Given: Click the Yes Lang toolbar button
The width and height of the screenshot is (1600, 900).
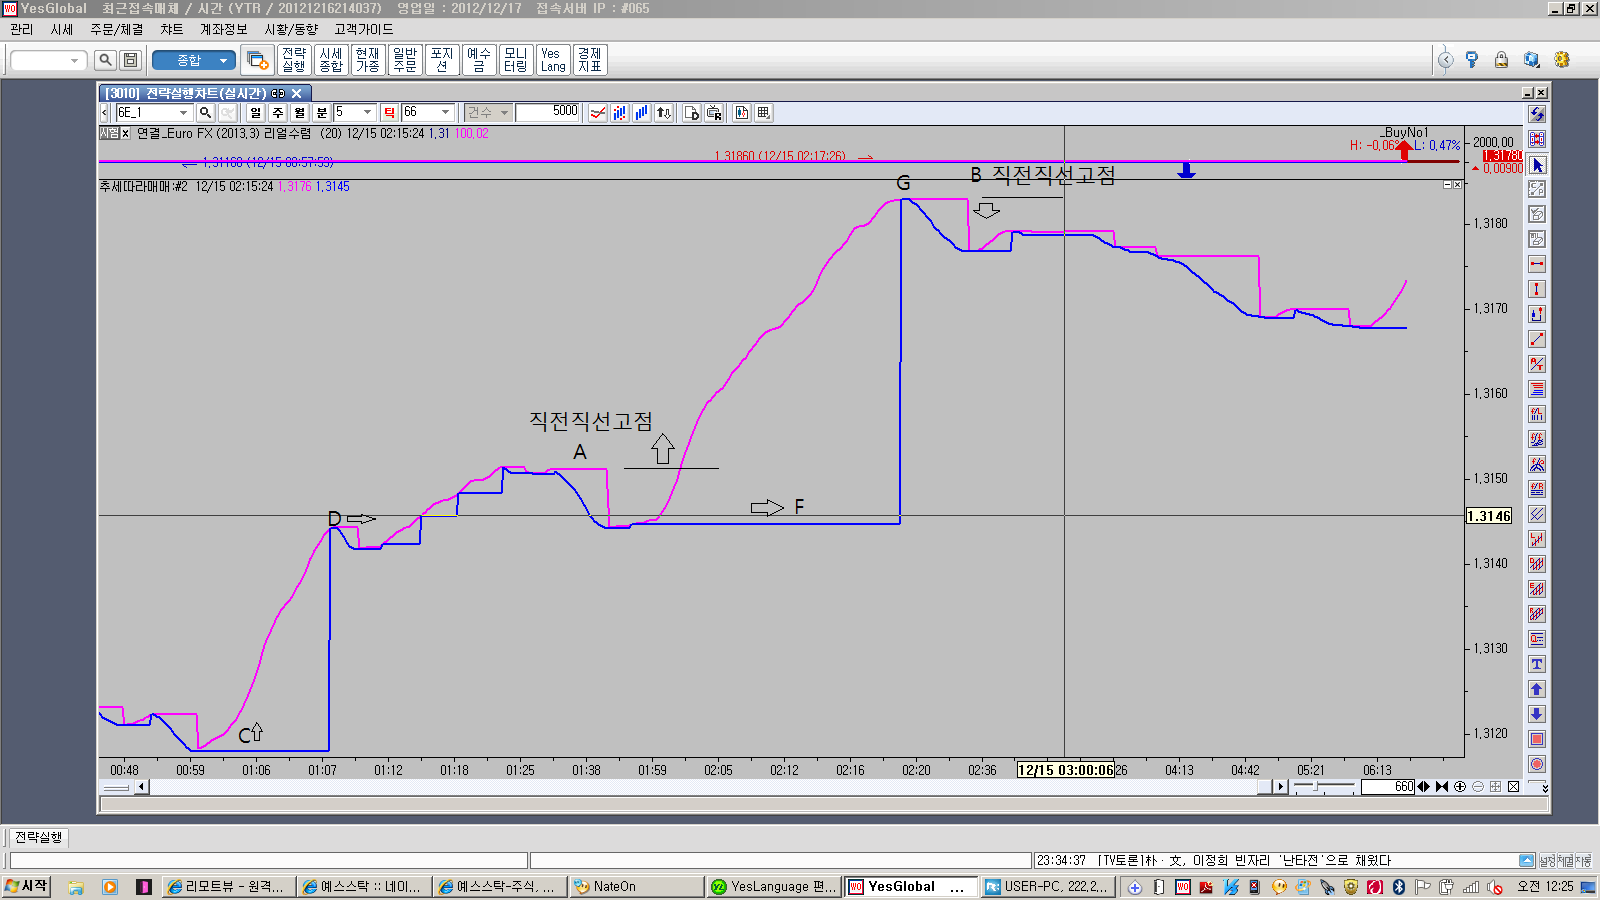Looking at the screenshot, I should [553, 60].
